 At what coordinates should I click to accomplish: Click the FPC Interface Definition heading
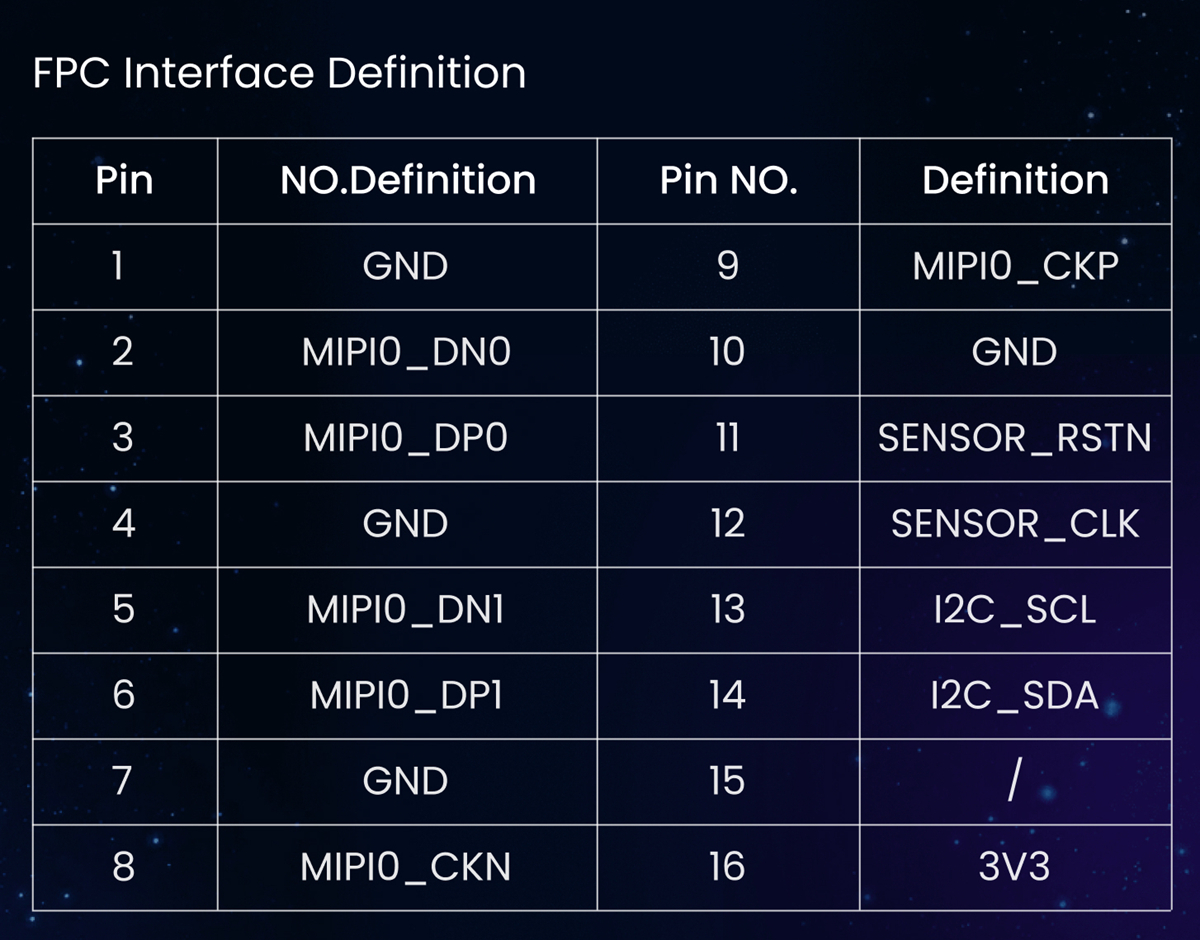[279, 74]
